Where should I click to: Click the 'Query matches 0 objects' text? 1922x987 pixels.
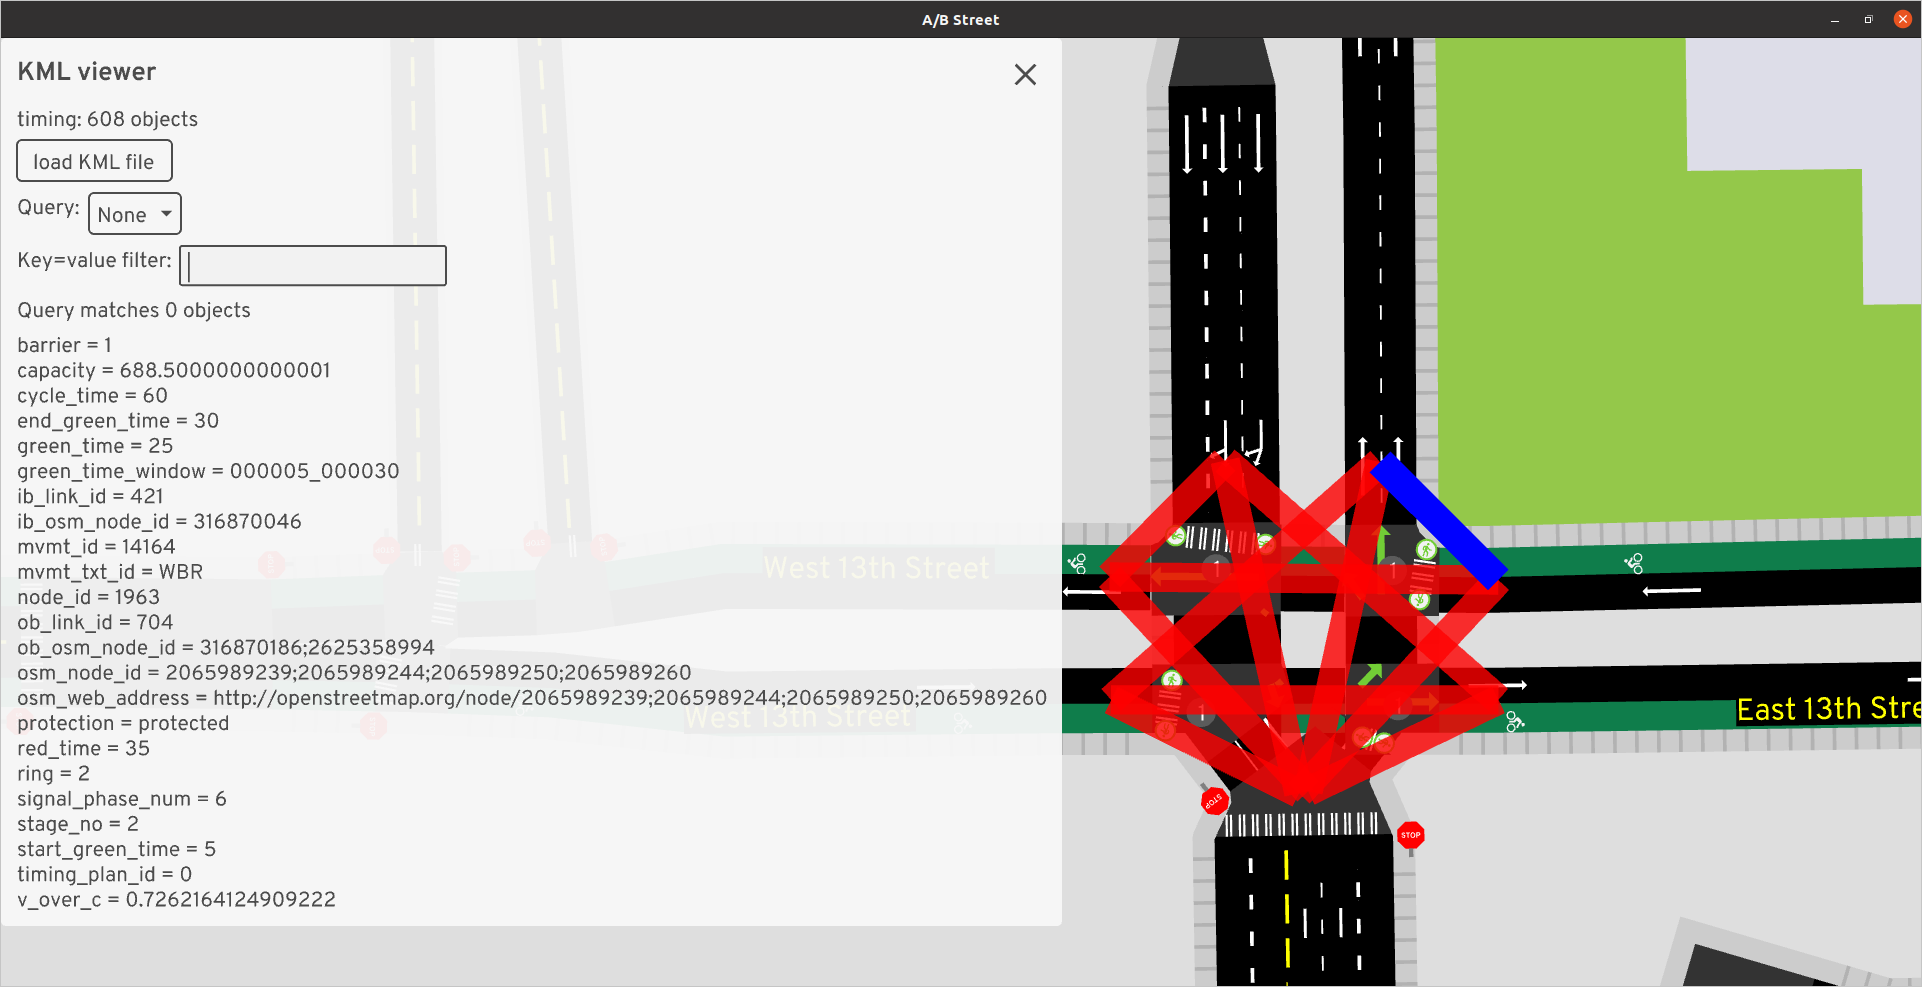134,310
